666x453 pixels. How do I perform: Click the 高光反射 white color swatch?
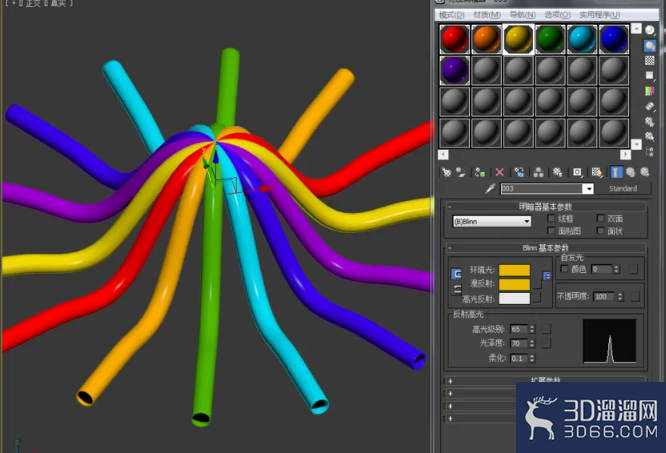tap(514, 298)
